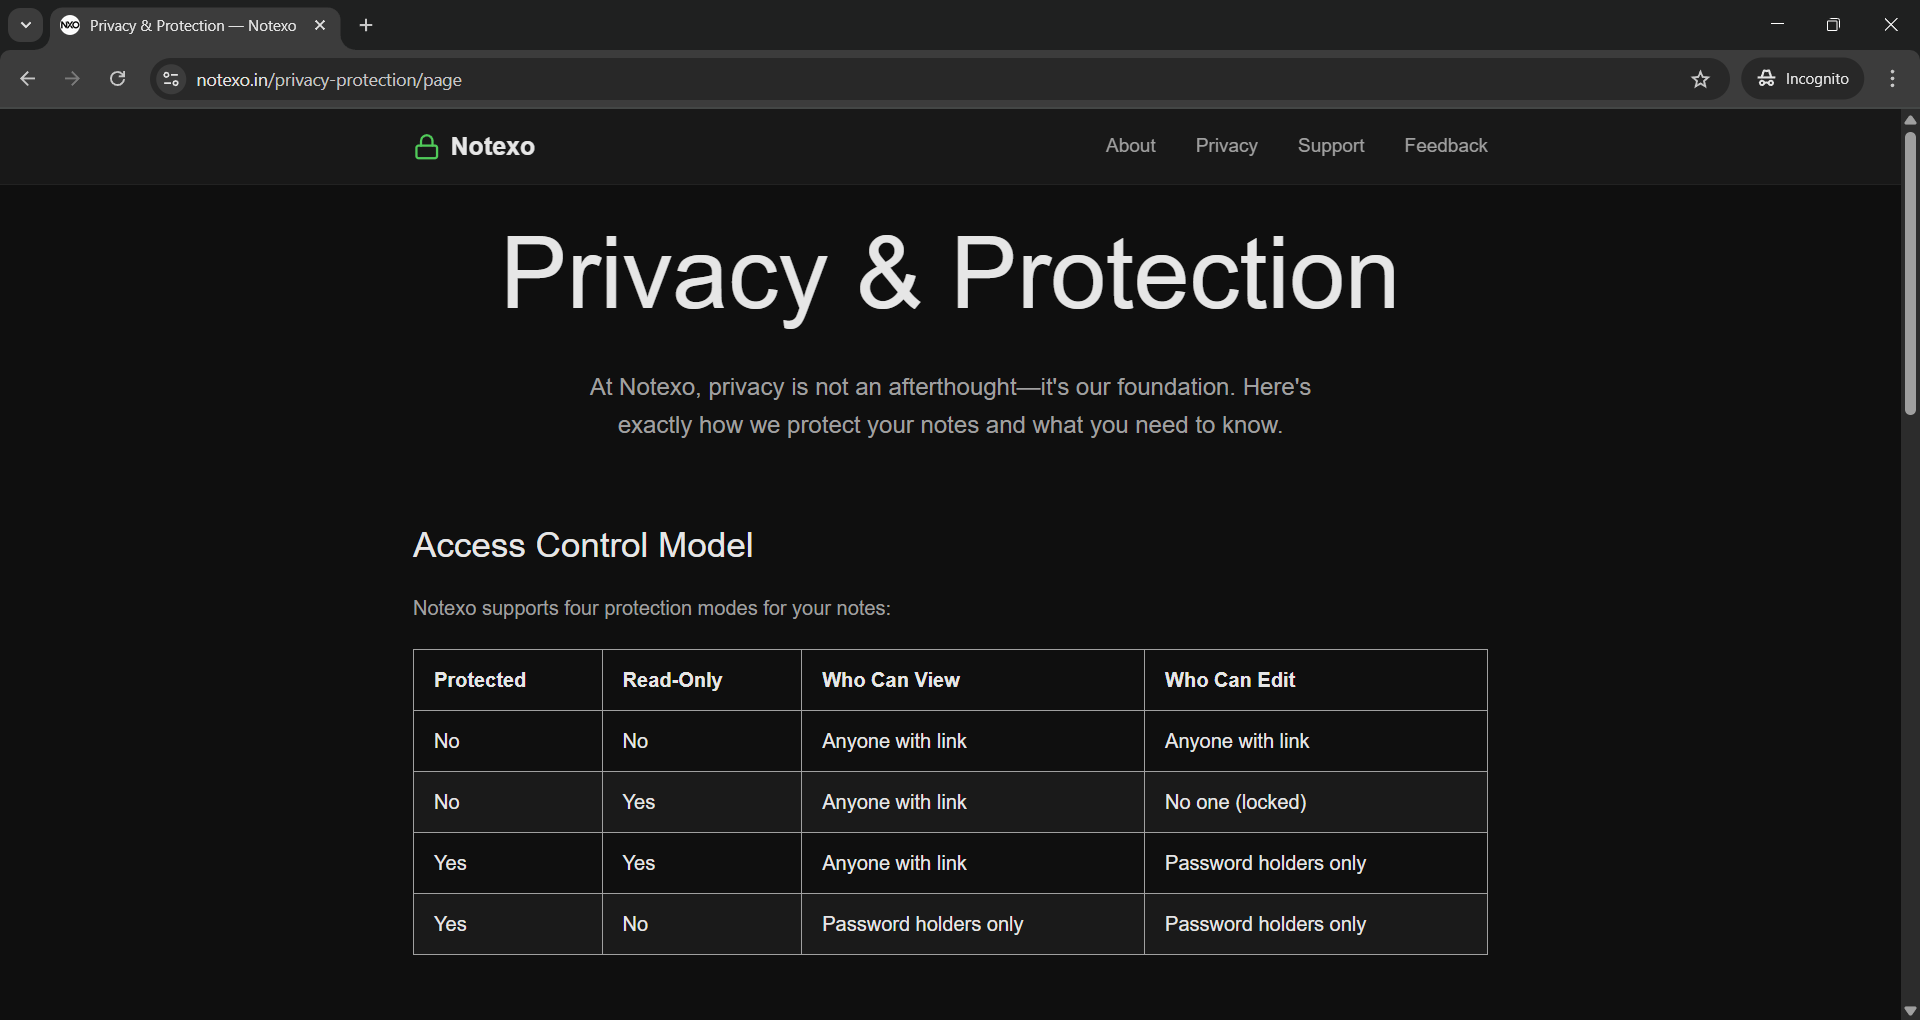
Task: Minimize the browser window
Action: coord(1777,25)
